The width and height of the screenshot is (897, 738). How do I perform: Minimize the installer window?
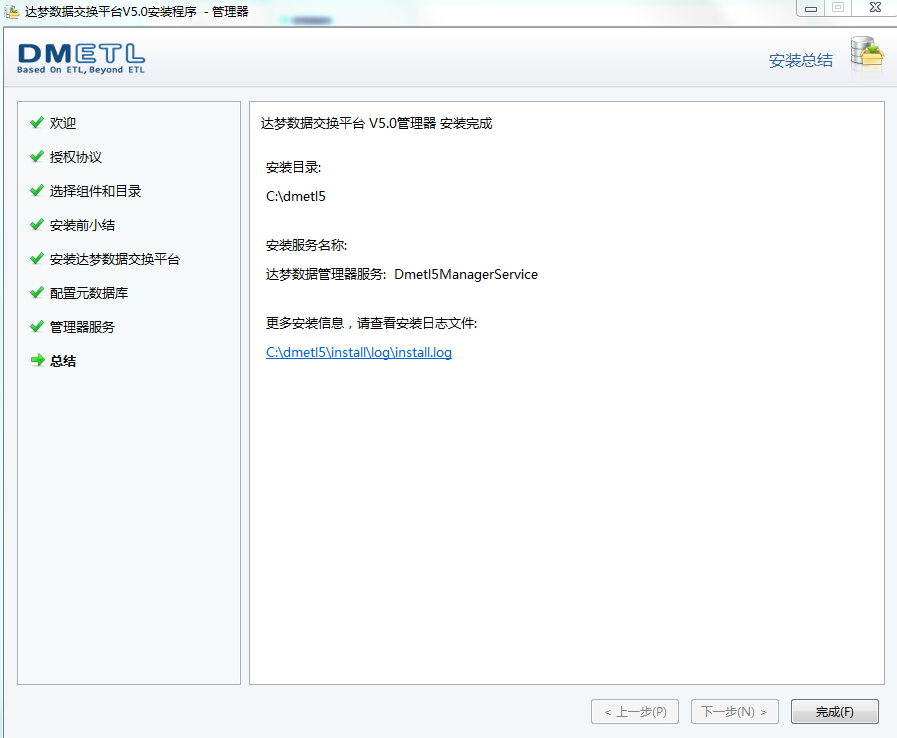tap(811, 8)
